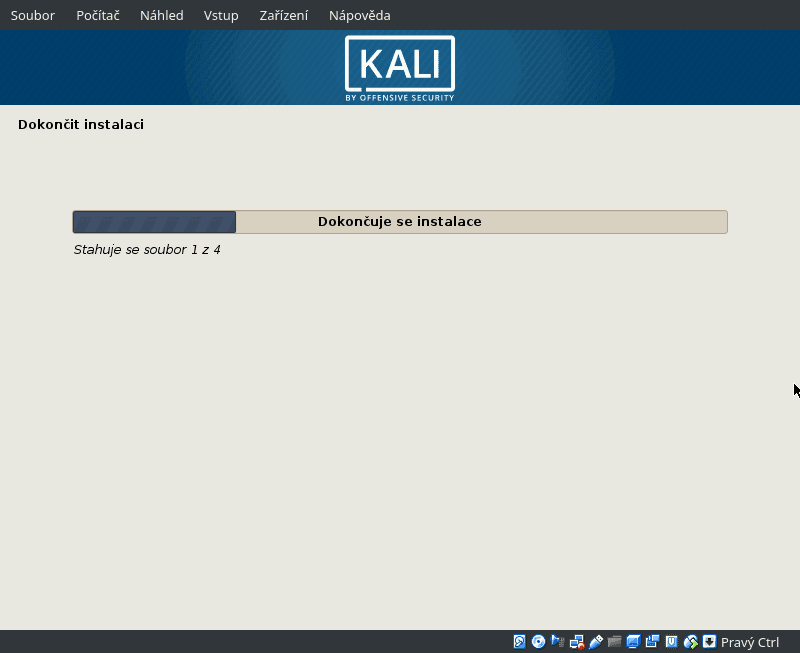Click the USB devices status icon
Screen dimensions: 800x653
[594, 642]
